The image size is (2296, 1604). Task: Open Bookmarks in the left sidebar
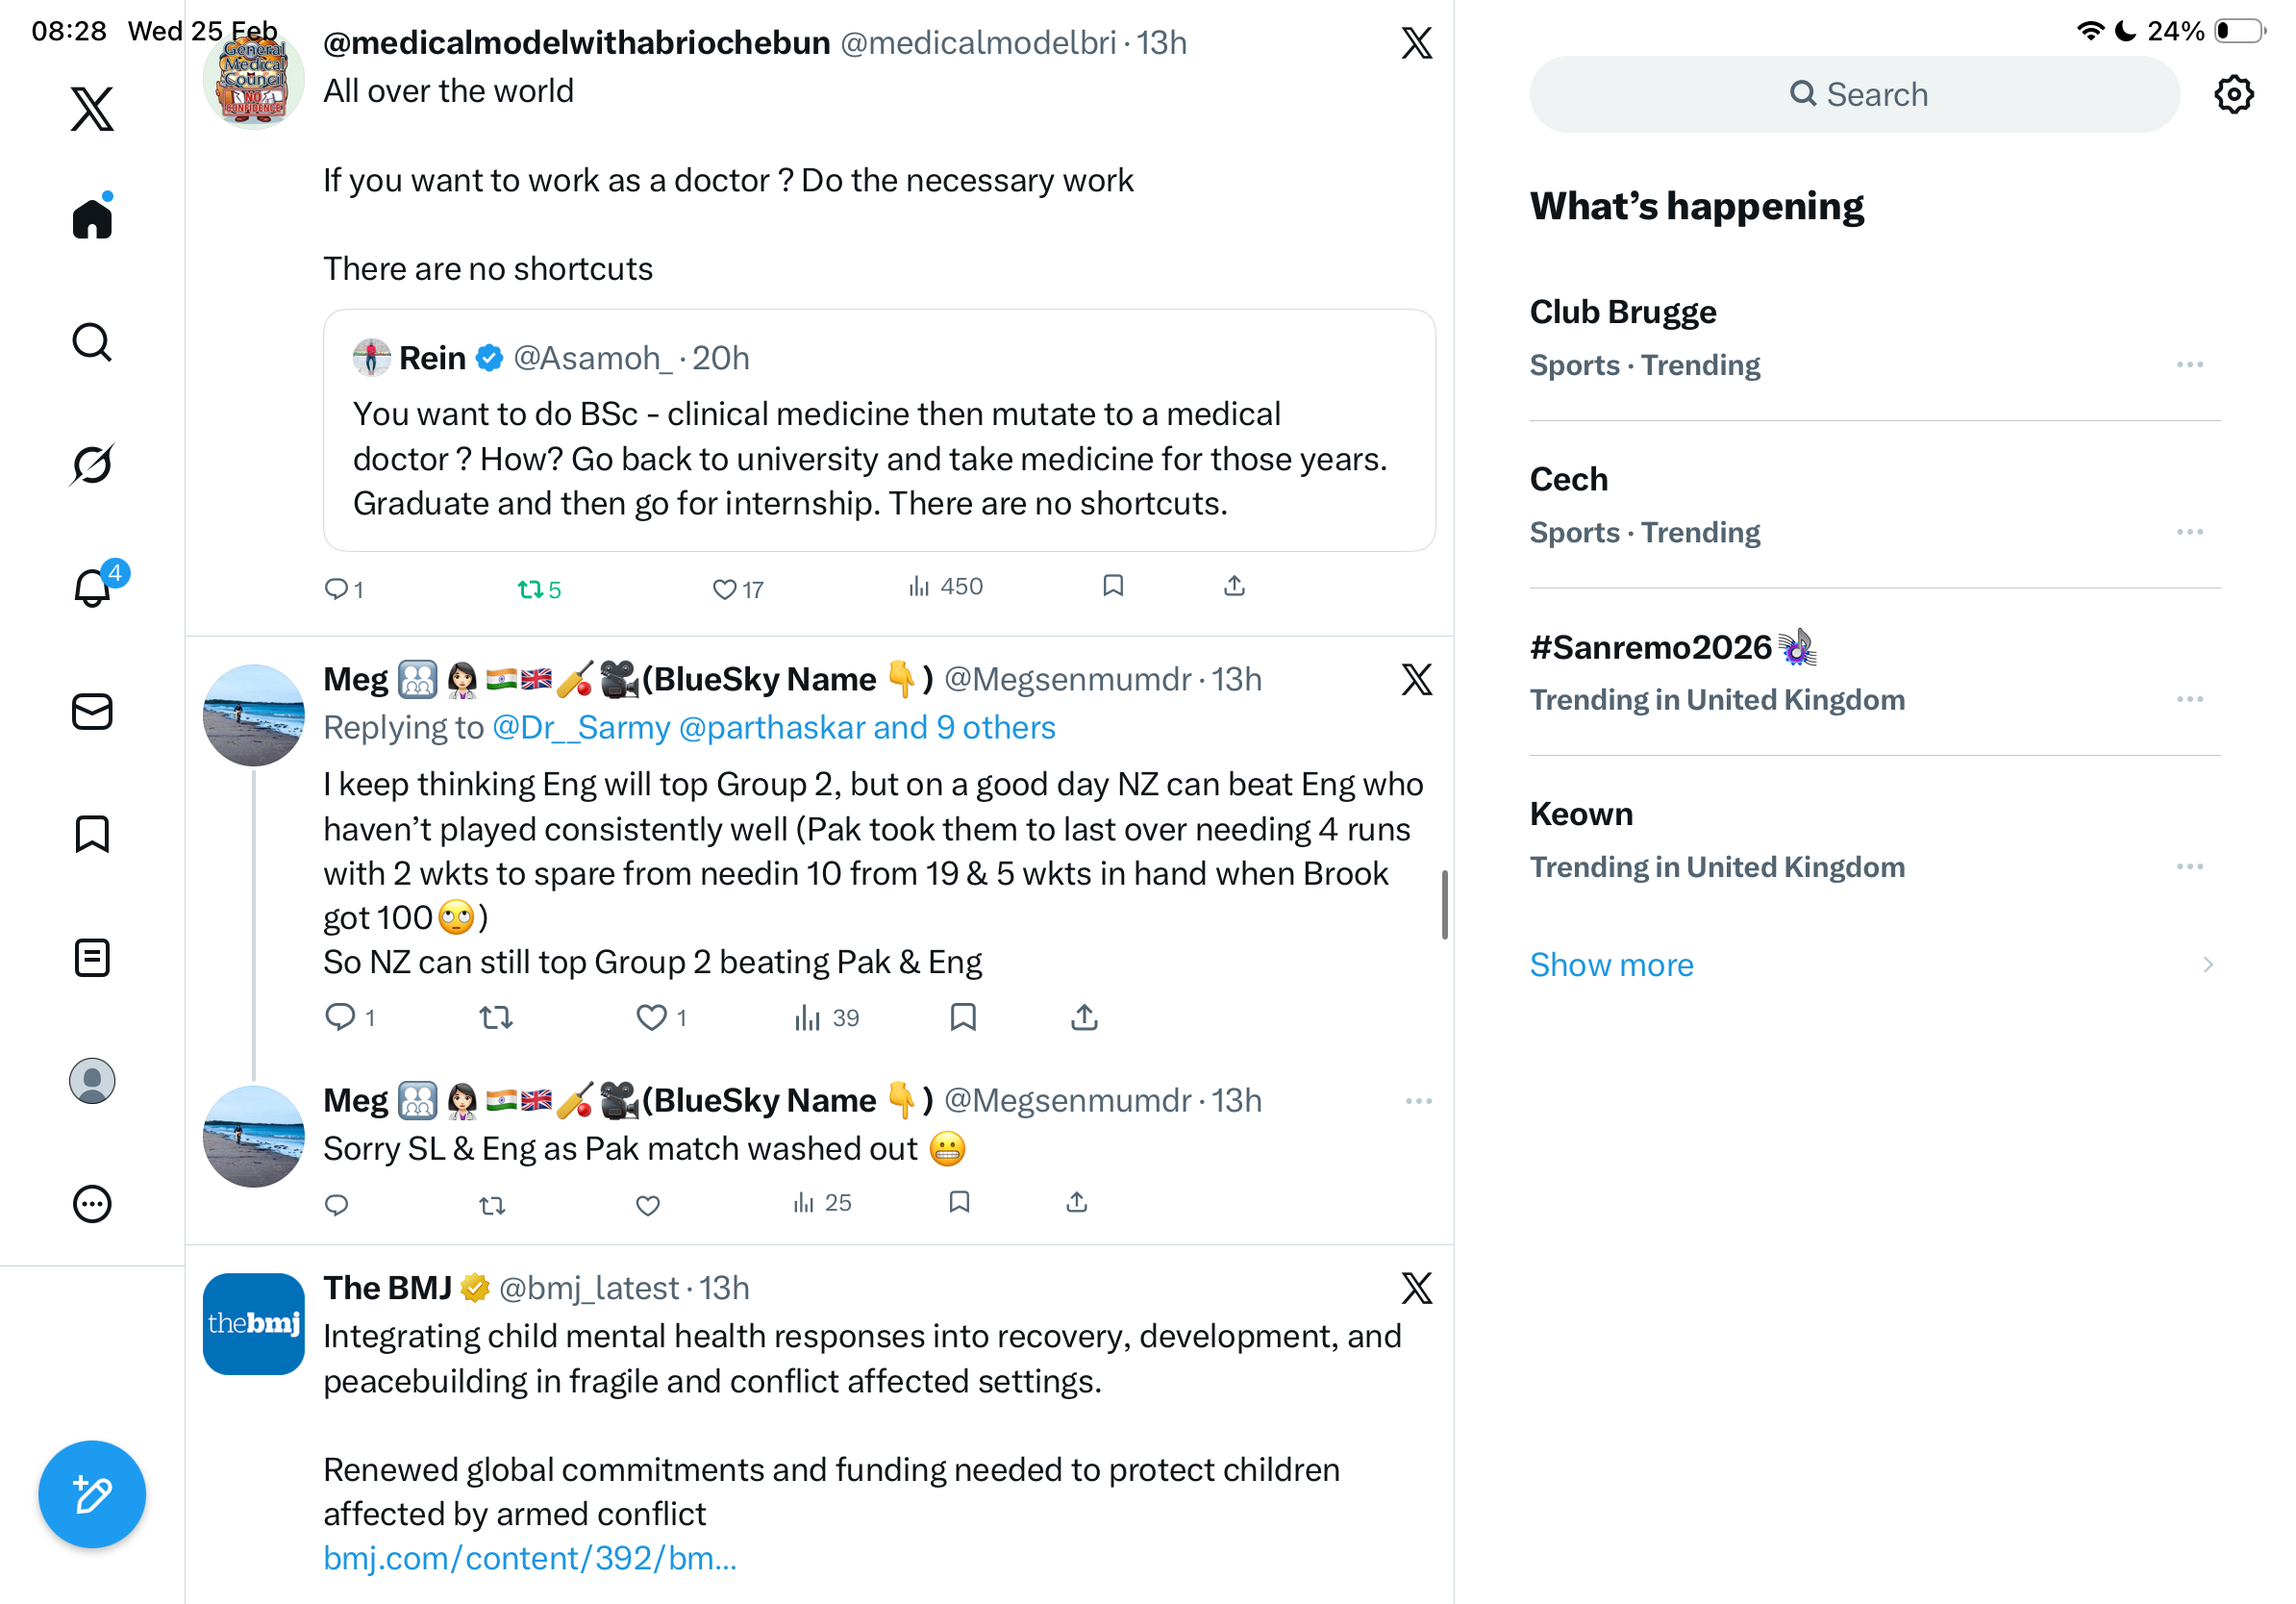(x=92, y=834)
